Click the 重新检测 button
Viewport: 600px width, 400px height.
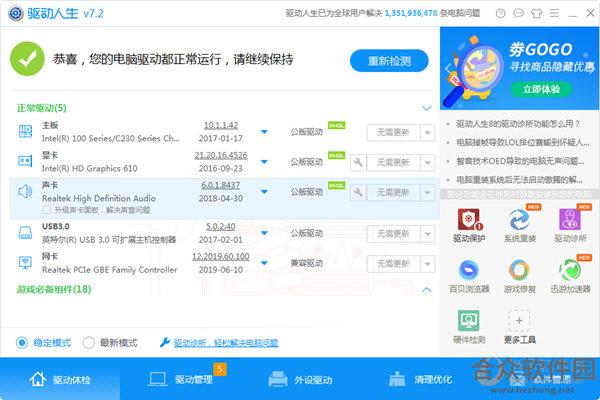tap(389, 61)
